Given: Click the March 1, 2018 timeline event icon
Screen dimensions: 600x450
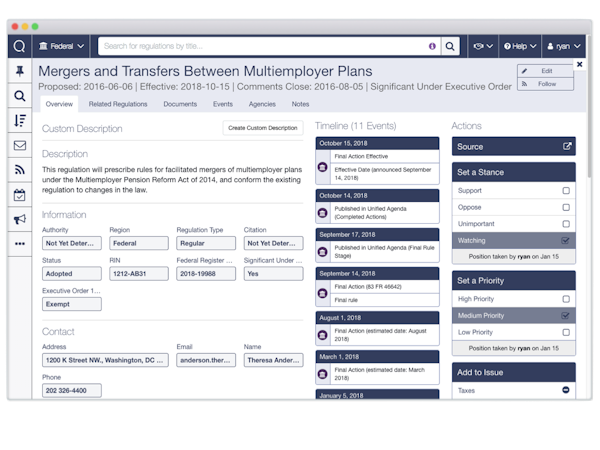Looking at the screenshot, I should click(323, 373).
